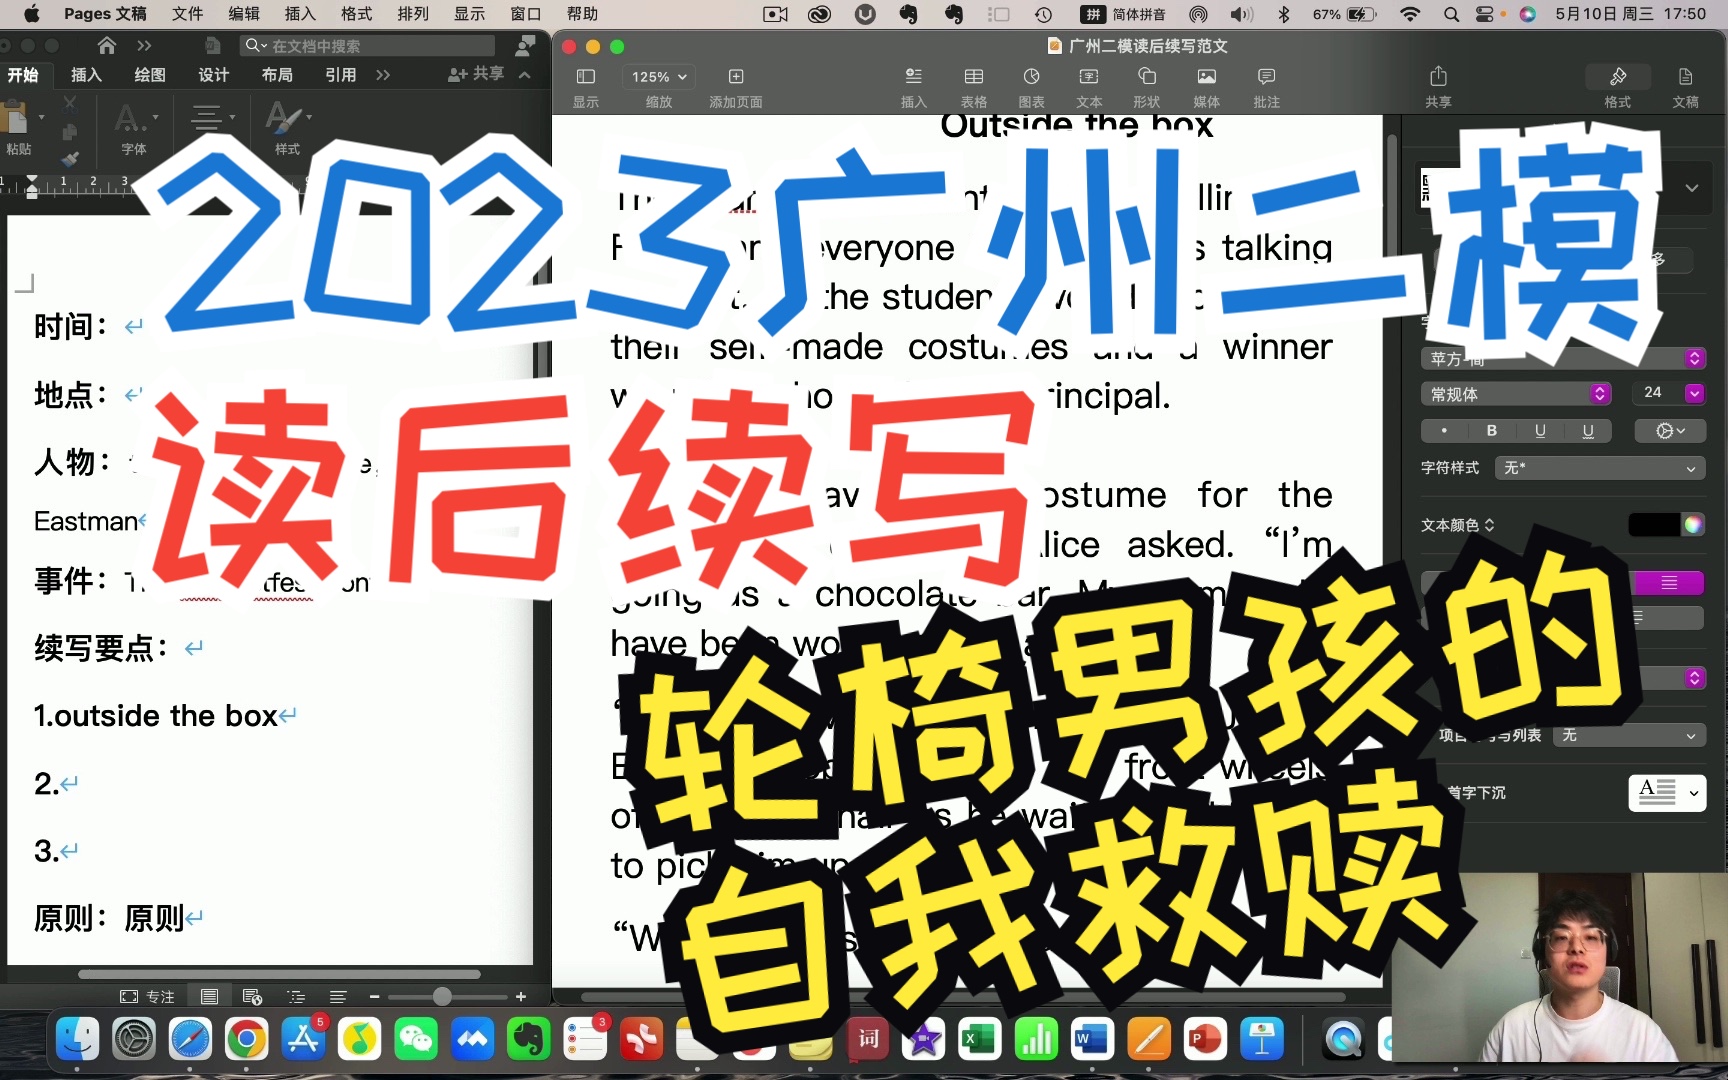Screen dimensions: 1728x1080
Task: Open the 设计 tab in the Word ribbon
Action: tap(213, 75)
